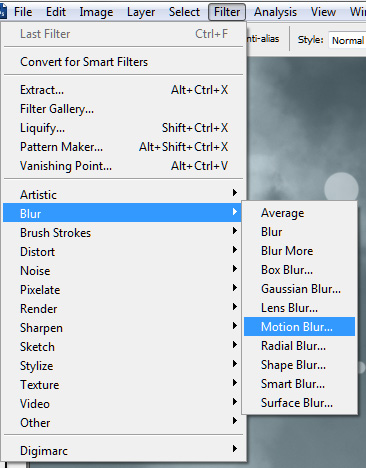The height and width of the screenshot is (468, 366).
Task: Open the Style dropdown showing Normal
Action: [x=347, y=40]
